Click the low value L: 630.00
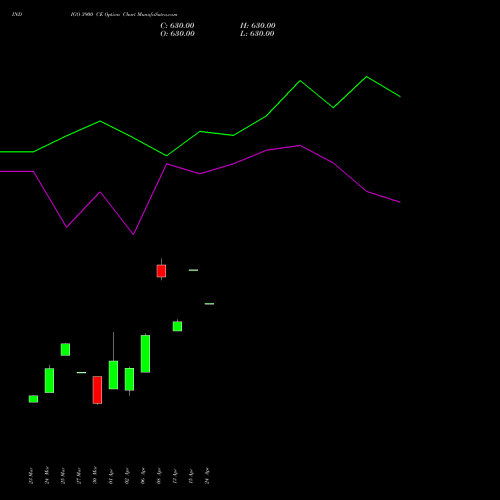Image resolution: width=500 pixels, height=500 pixels. pos(257,34)
